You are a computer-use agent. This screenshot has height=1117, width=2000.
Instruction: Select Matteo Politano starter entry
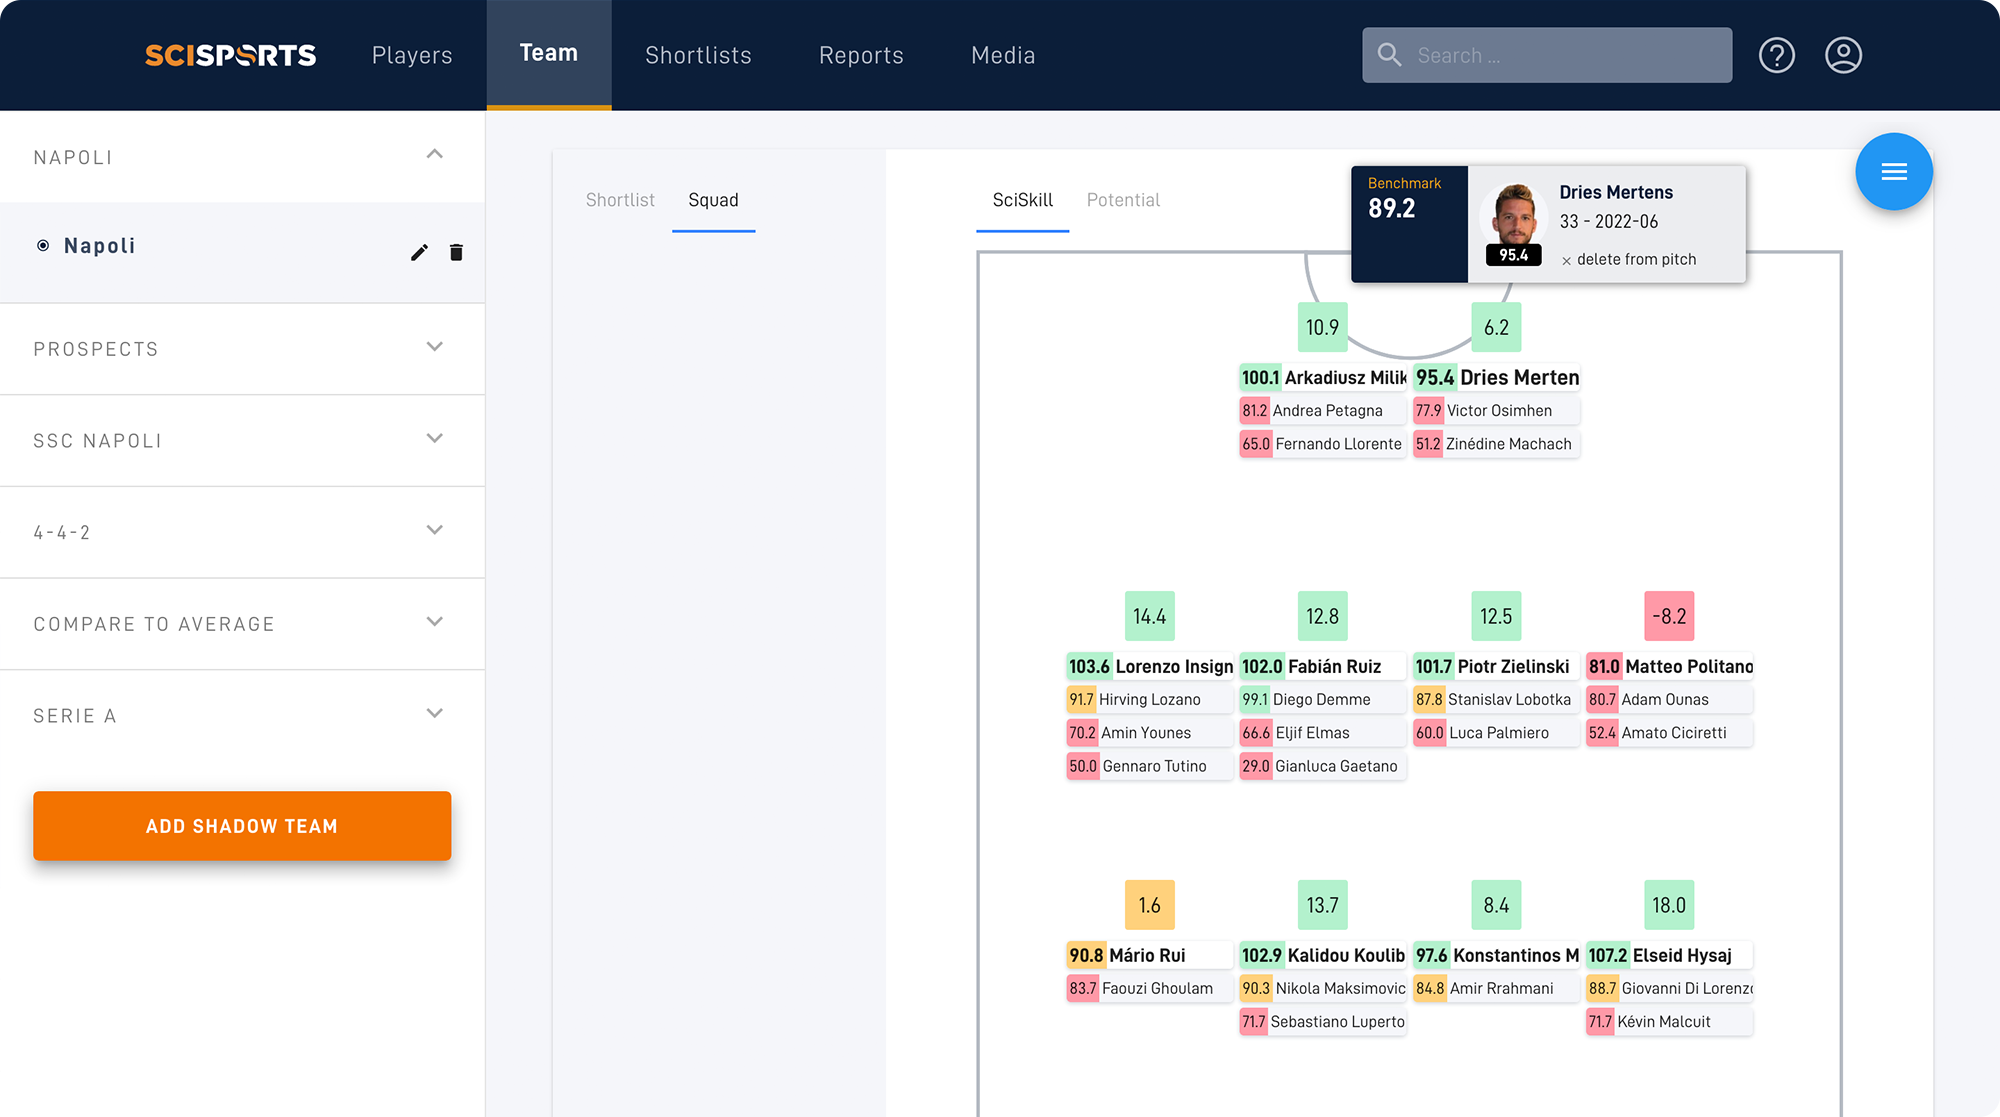click(x=1670, y=666)
